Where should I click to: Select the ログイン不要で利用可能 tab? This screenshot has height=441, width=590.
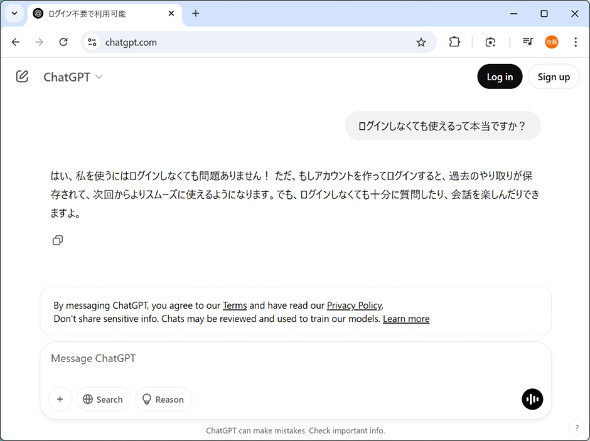(x=105, y=14)
